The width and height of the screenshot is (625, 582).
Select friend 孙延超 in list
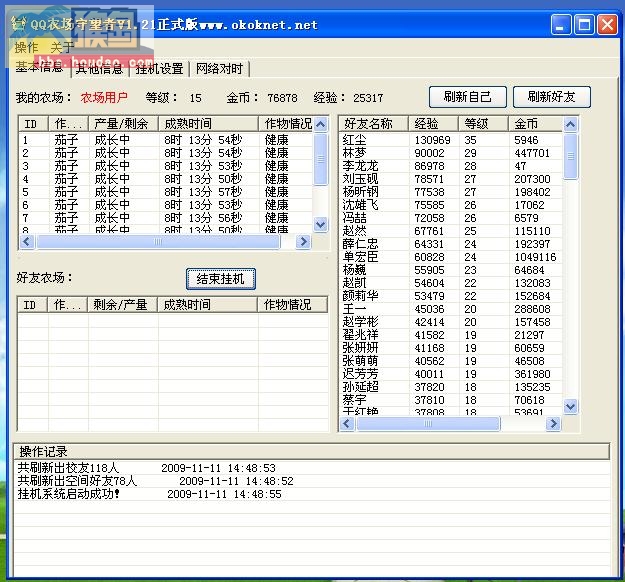[x=451, y=387]
